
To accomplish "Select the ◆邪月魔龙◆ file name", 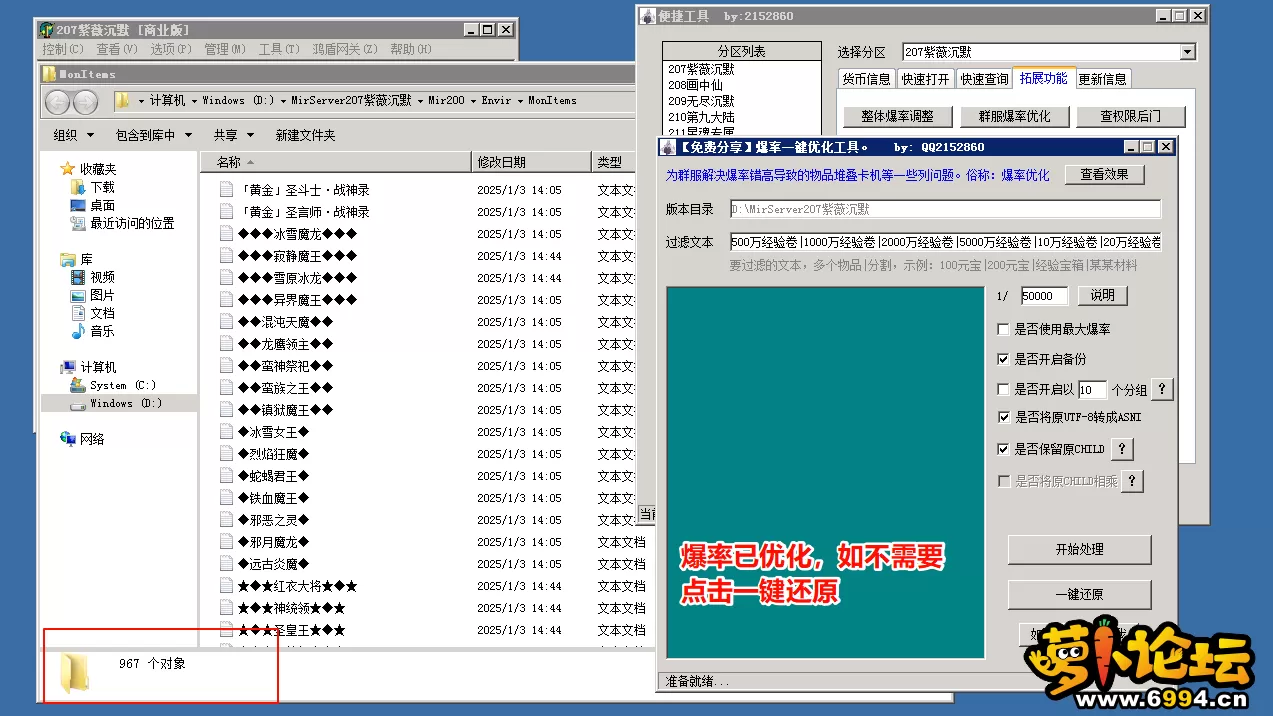I will [274, 542].
